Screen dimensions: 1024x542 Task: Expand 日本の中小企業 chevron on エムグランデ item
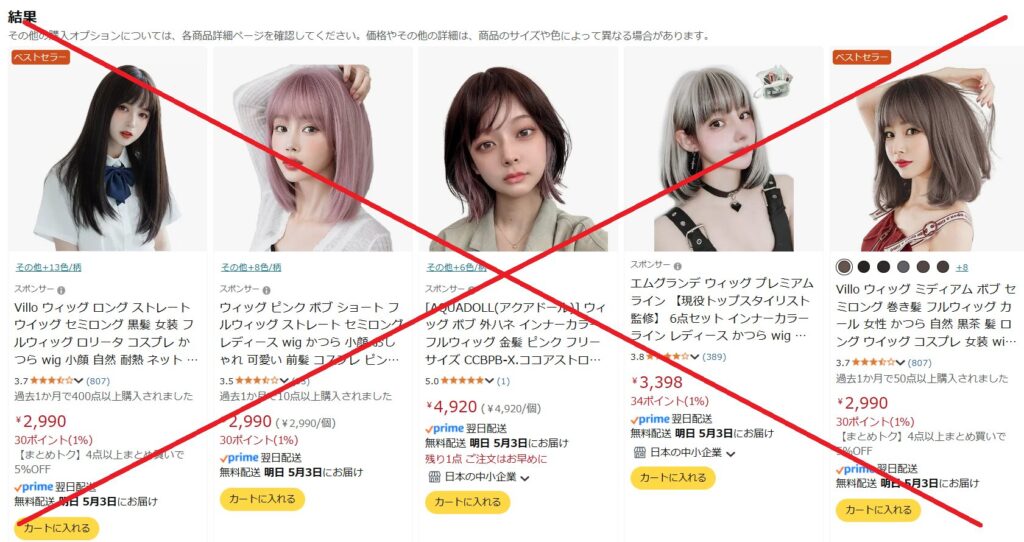click(x=730, y=453)
